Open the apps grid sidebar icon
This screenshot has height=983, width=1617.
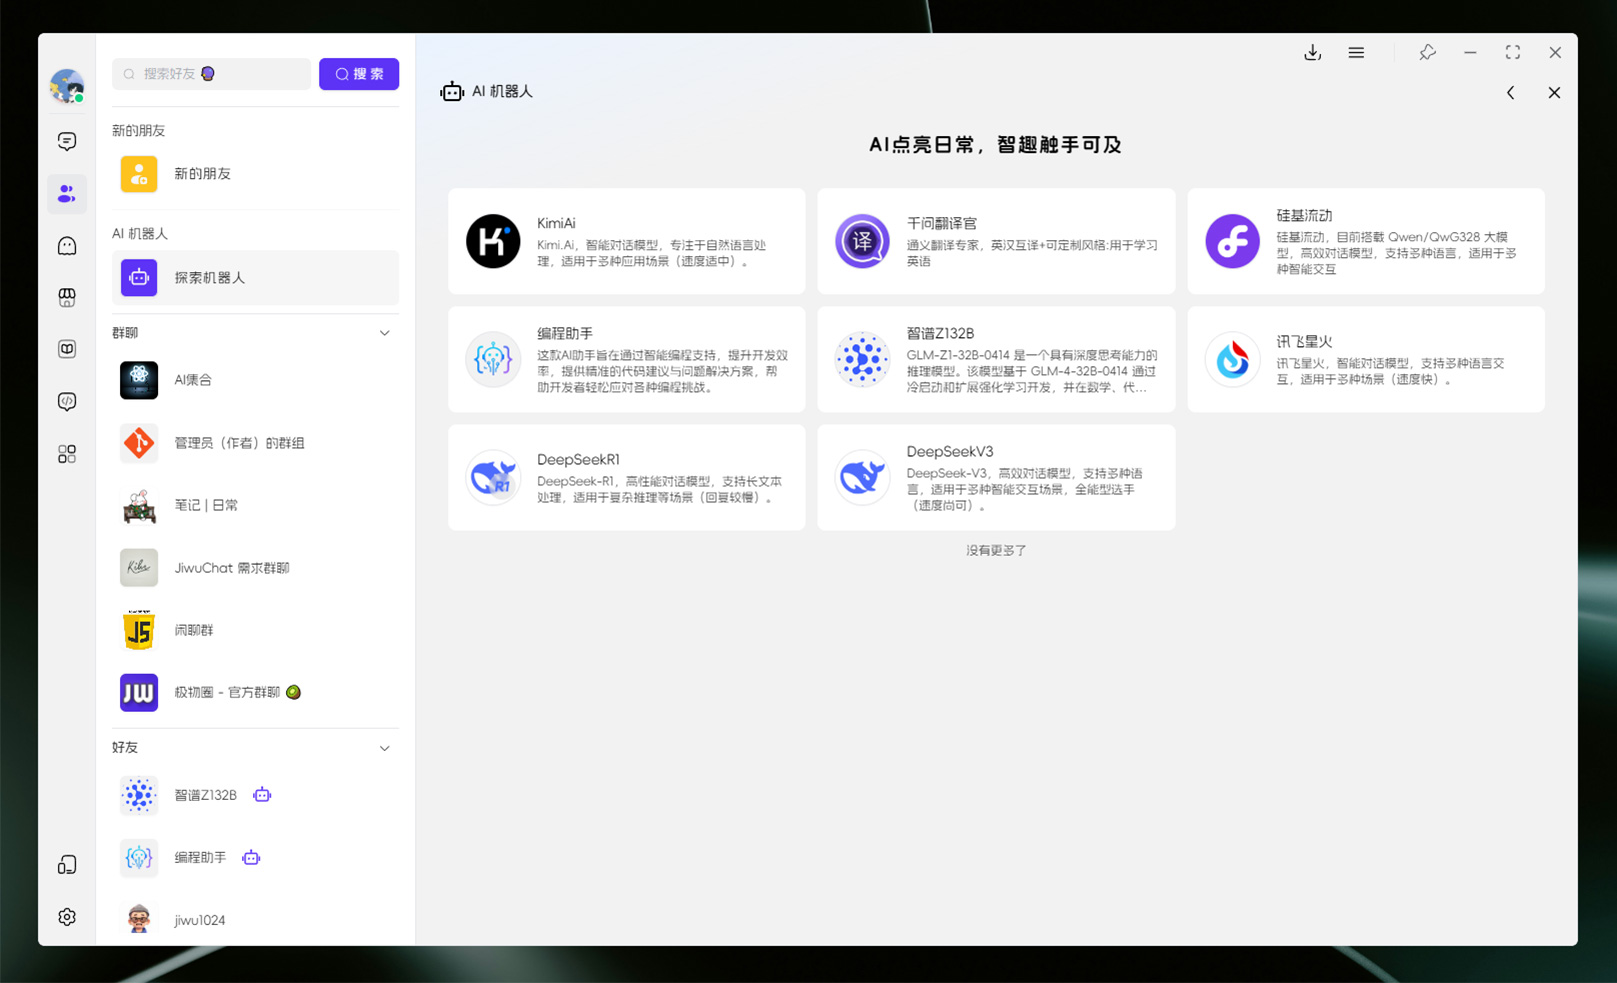[x=67, y=454]
